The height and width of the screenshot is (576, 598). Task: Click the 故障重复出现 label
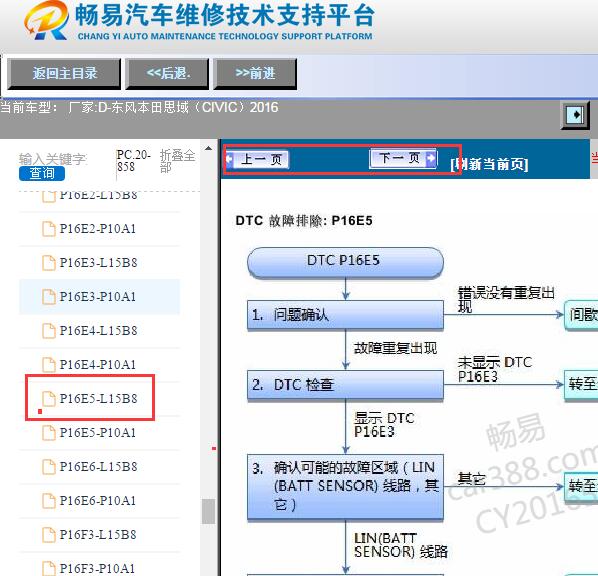[395, 348]
